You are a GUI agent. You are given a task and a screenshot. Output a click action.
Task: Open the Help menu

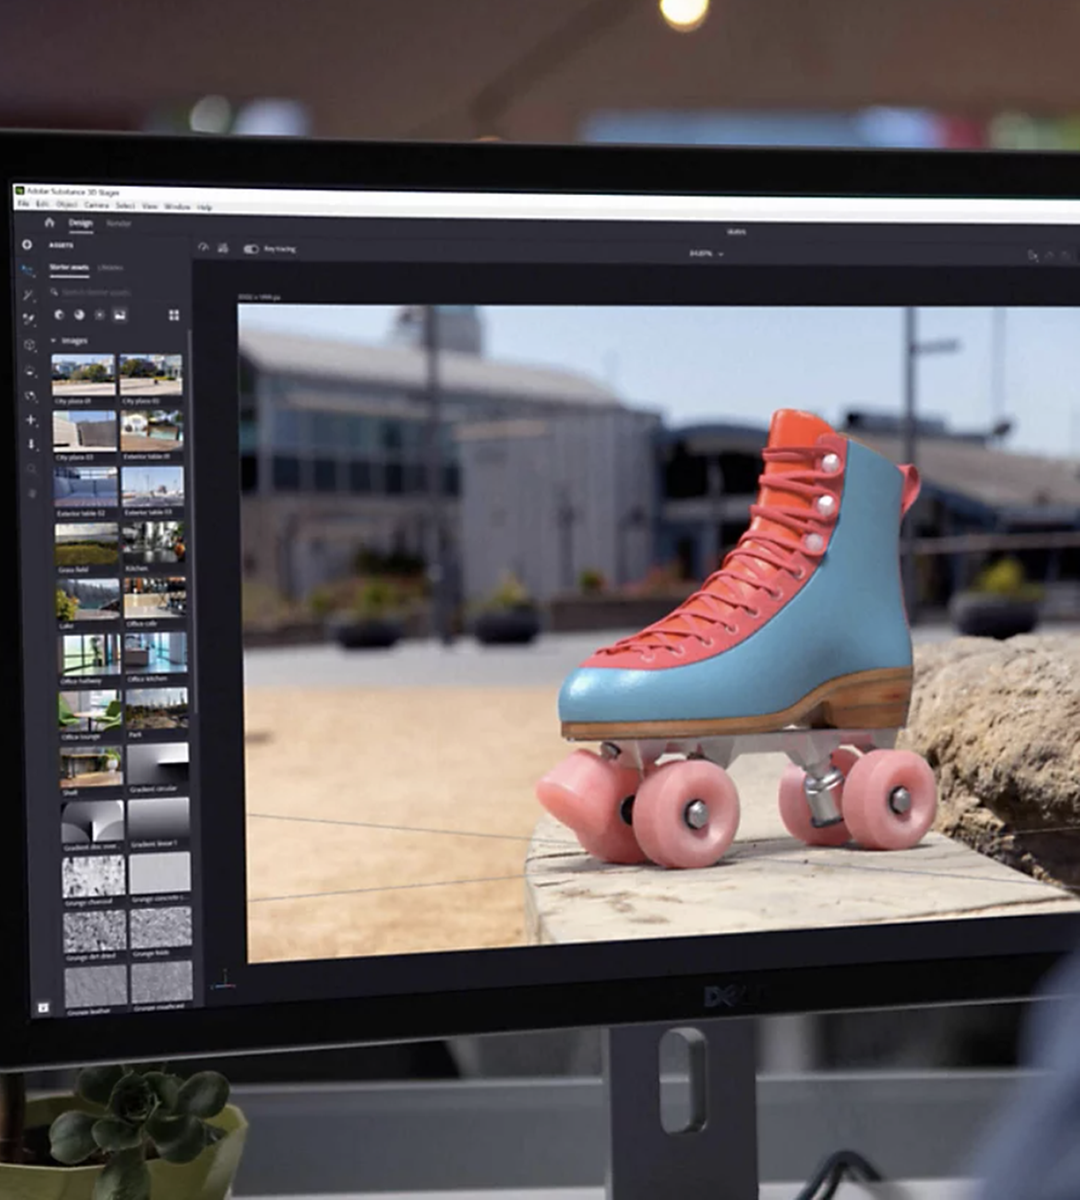pos(204,207)
